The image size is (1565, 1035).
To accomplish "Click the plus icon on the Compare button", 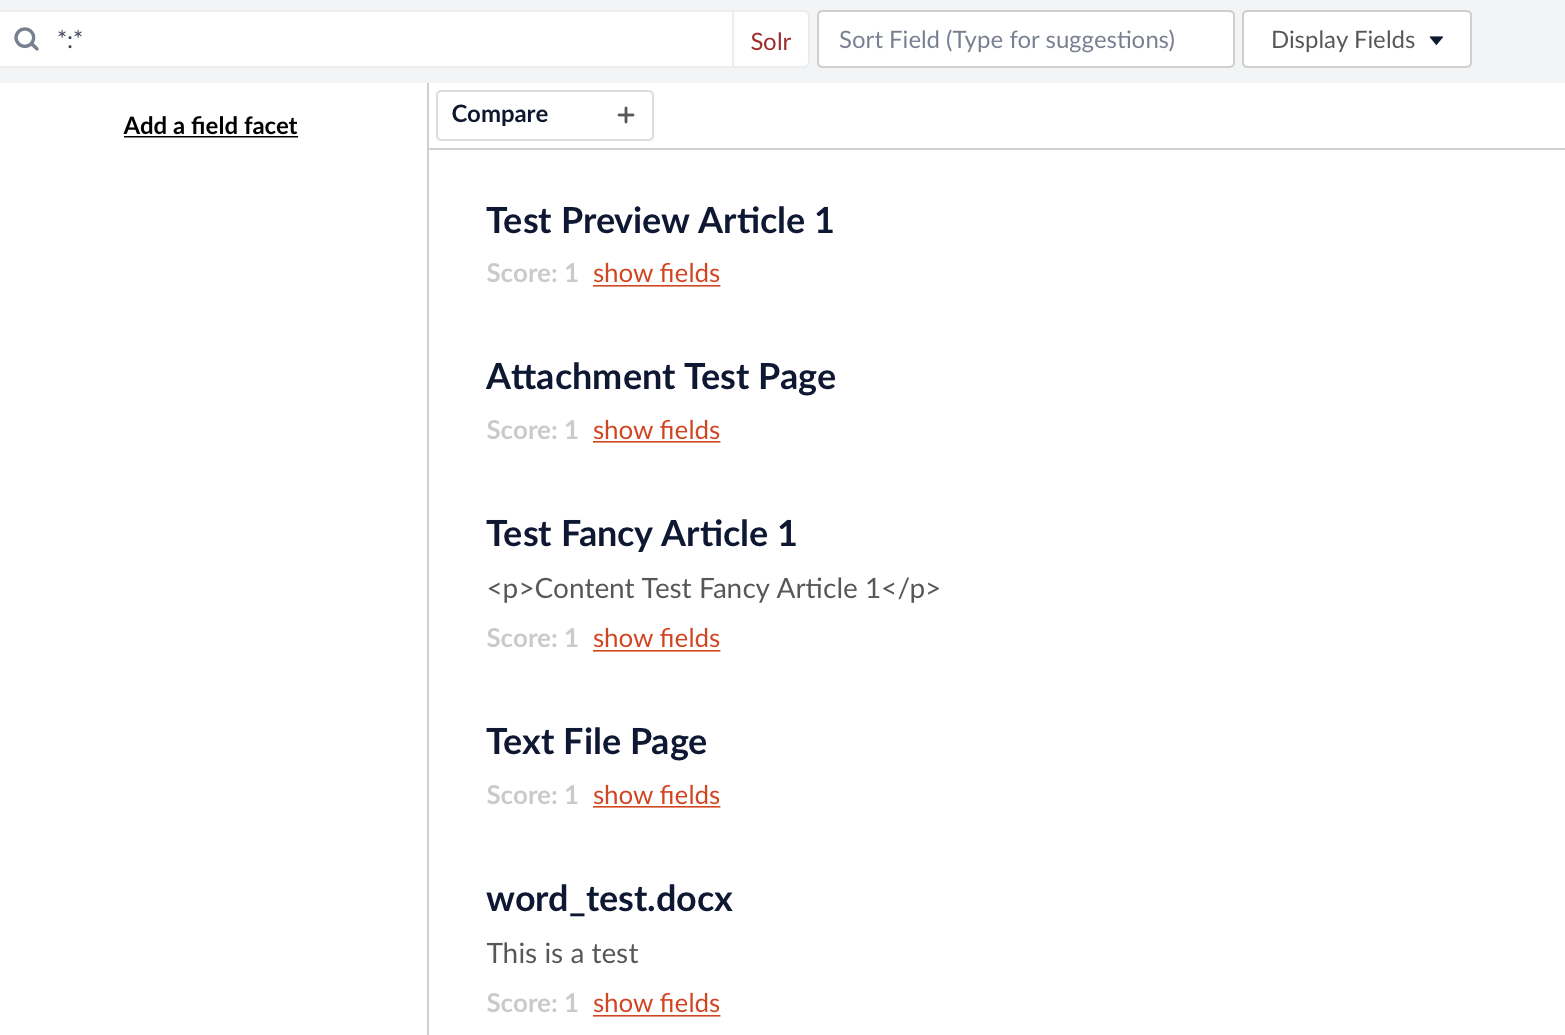I will click(x=625, y=115).
